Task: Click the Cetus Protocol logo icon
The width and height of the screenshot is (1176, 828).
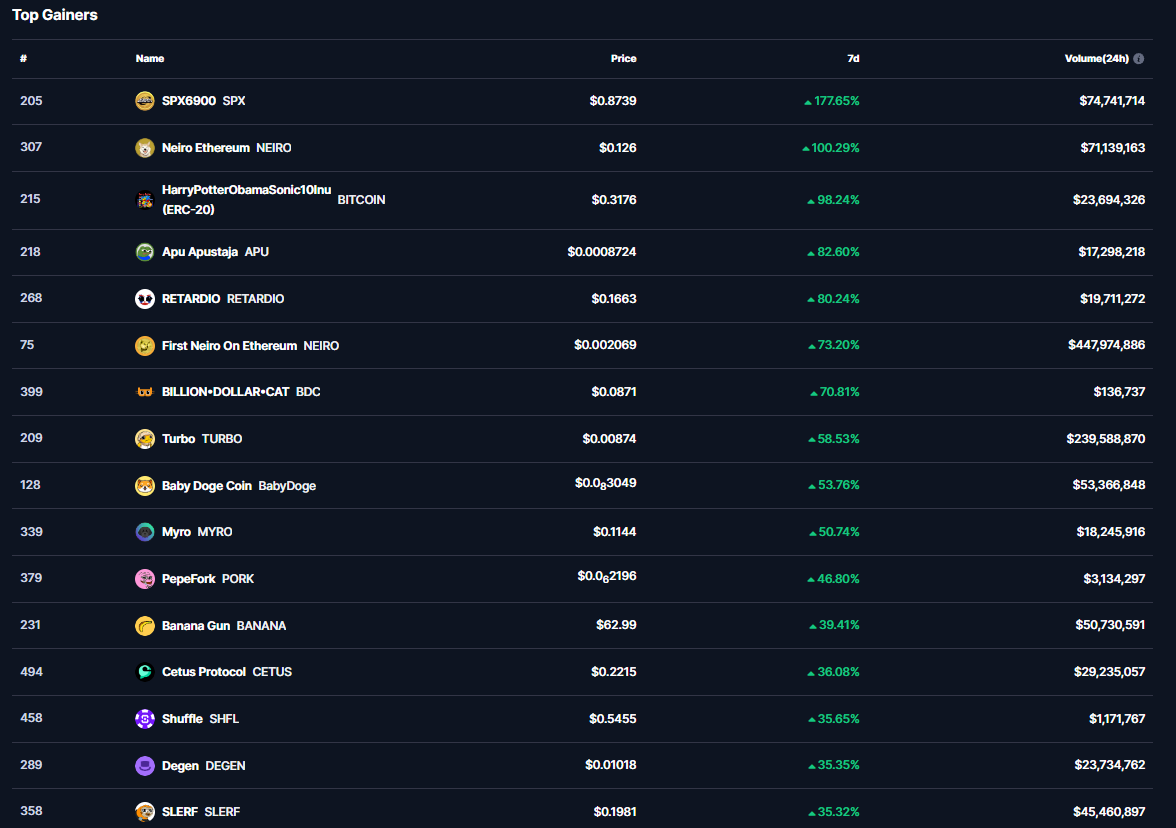Action: click(x=145, y=672)
